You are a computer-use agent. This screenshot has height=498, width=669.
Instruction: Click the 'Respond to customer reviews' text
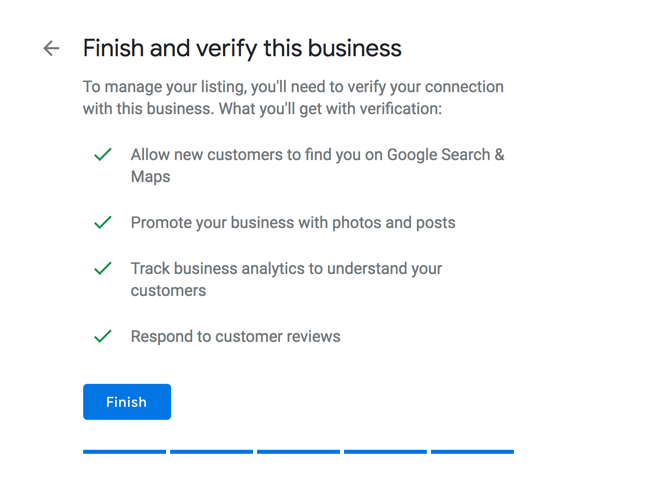[x=236, y=337]
